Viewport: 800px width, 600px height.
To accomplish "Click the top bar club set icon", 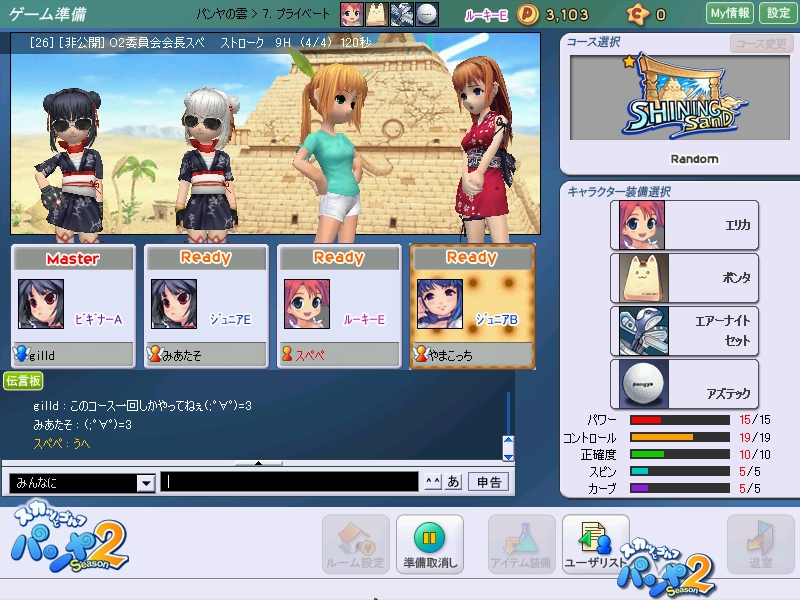I will (x=402, y=14).
